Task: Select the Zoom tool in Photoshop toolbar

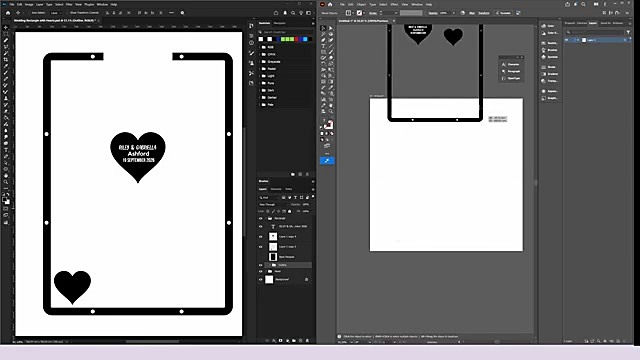Action: (x=6, y=182)
